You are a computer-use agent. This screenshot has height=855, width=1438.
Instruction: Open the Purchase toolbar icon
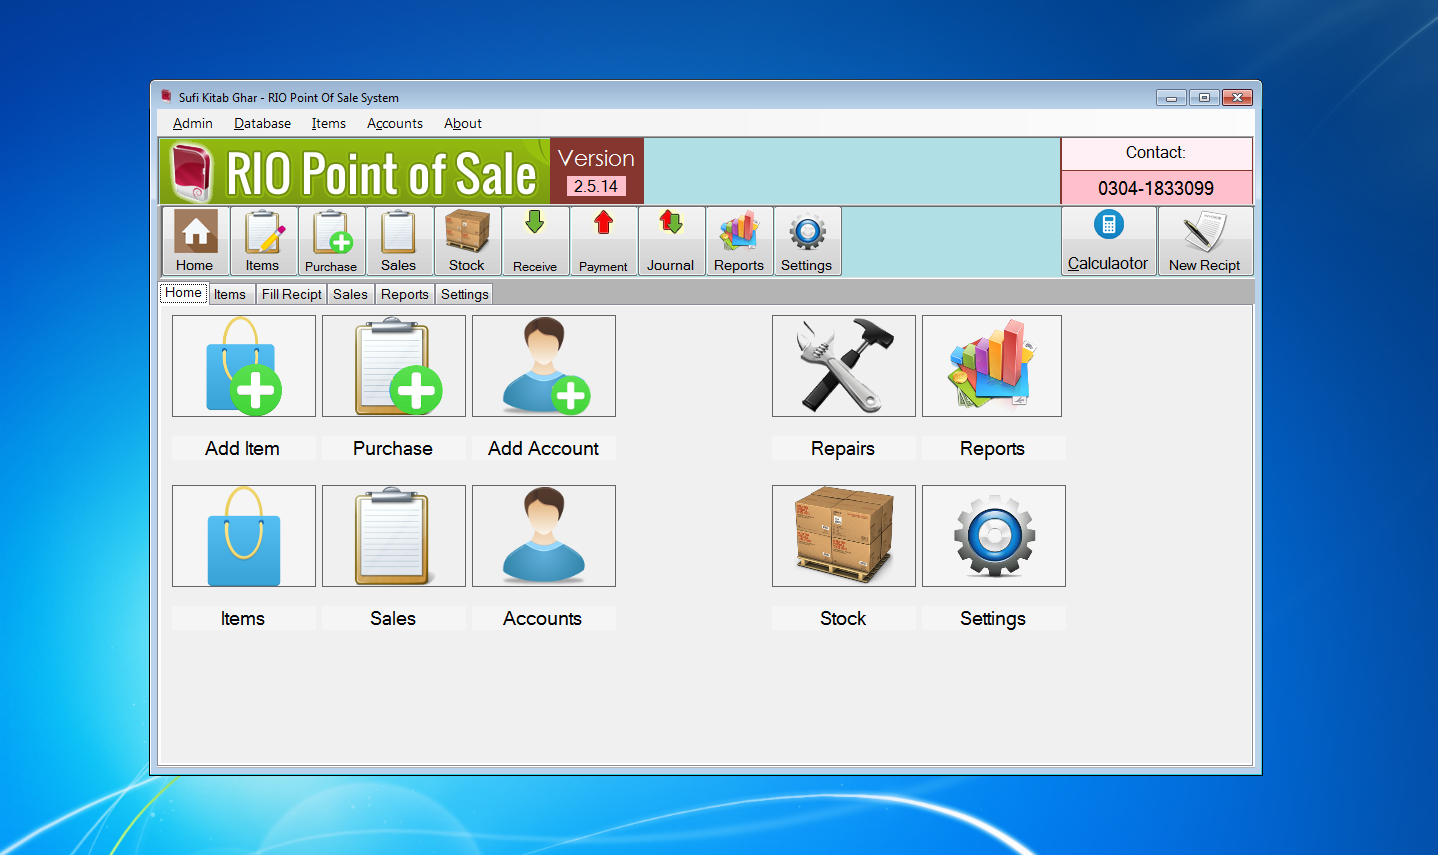click(331, 240)
